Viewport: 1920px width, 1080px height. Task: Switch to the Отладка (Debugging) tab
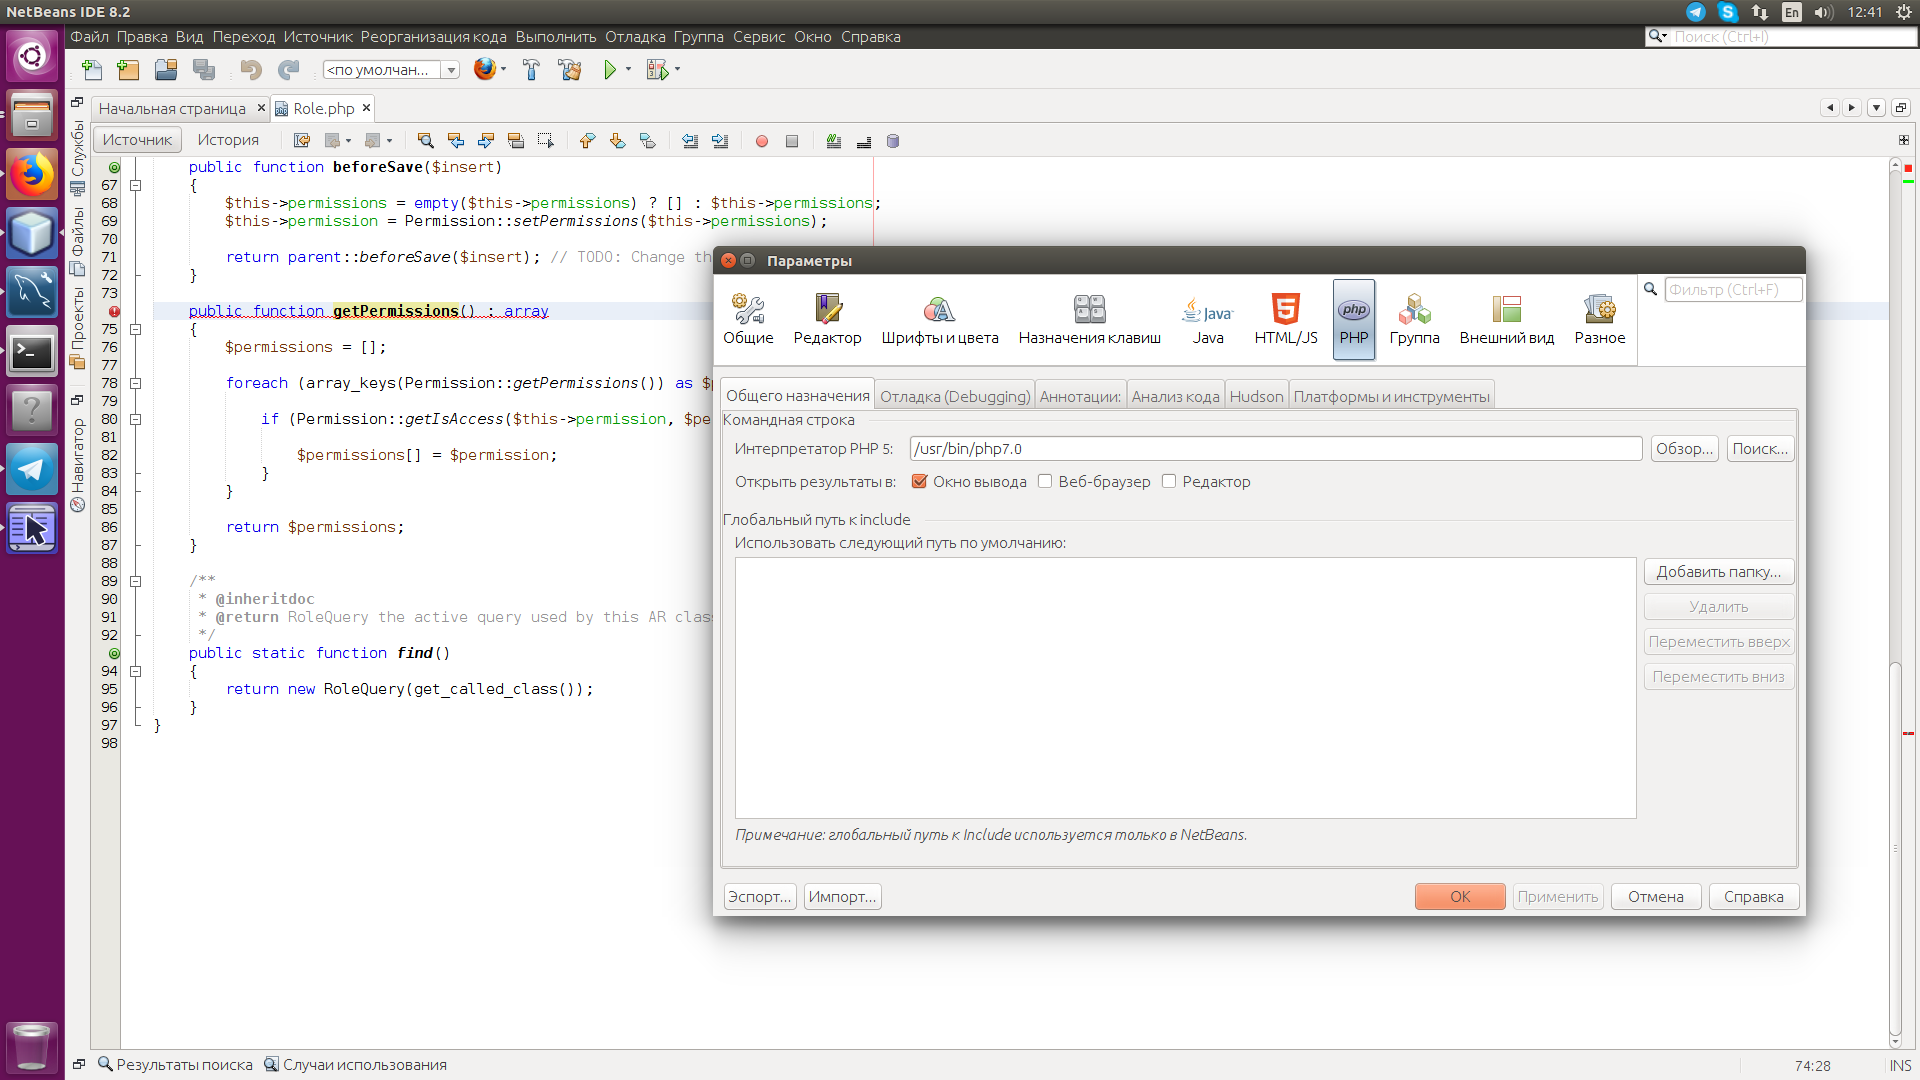pyautogui.click(x=955, y=396)
